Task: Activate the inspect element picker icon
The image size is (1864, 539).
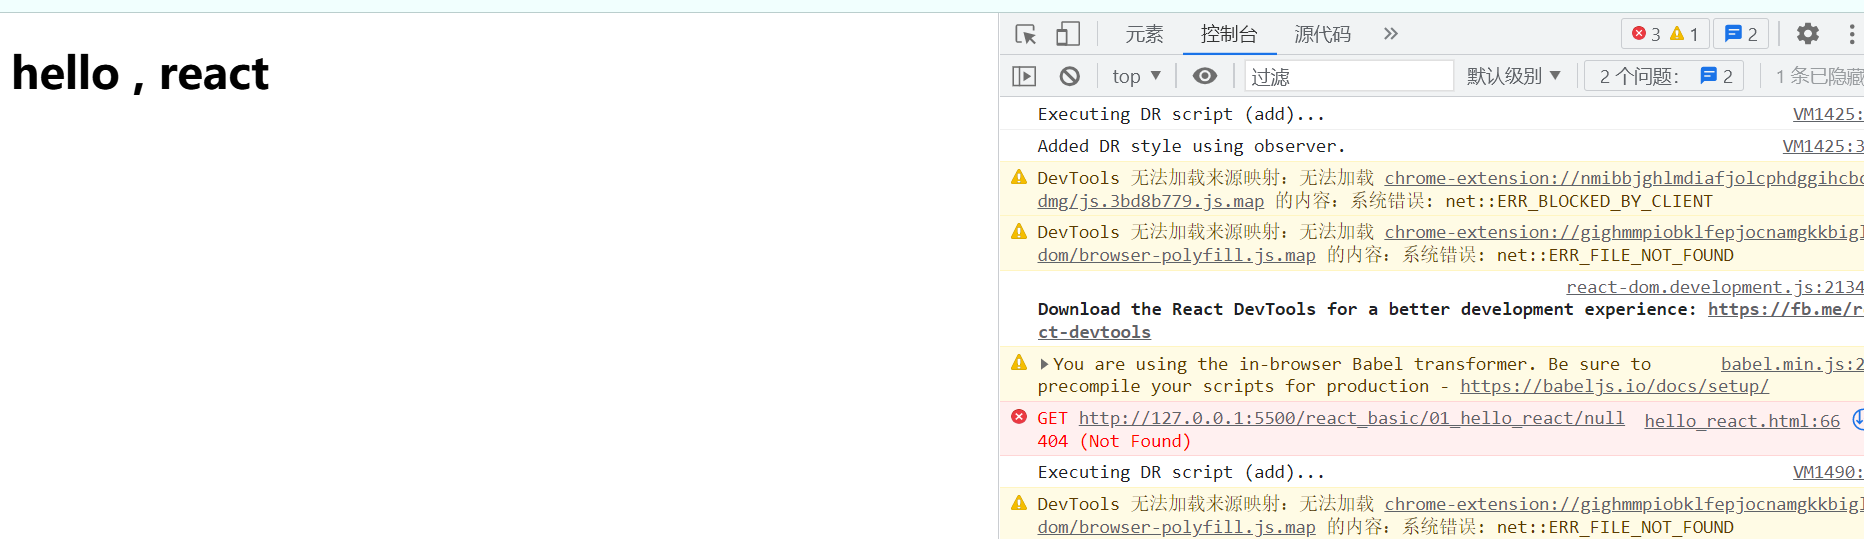Action: pyautogui.click(x=1026, y=34)
